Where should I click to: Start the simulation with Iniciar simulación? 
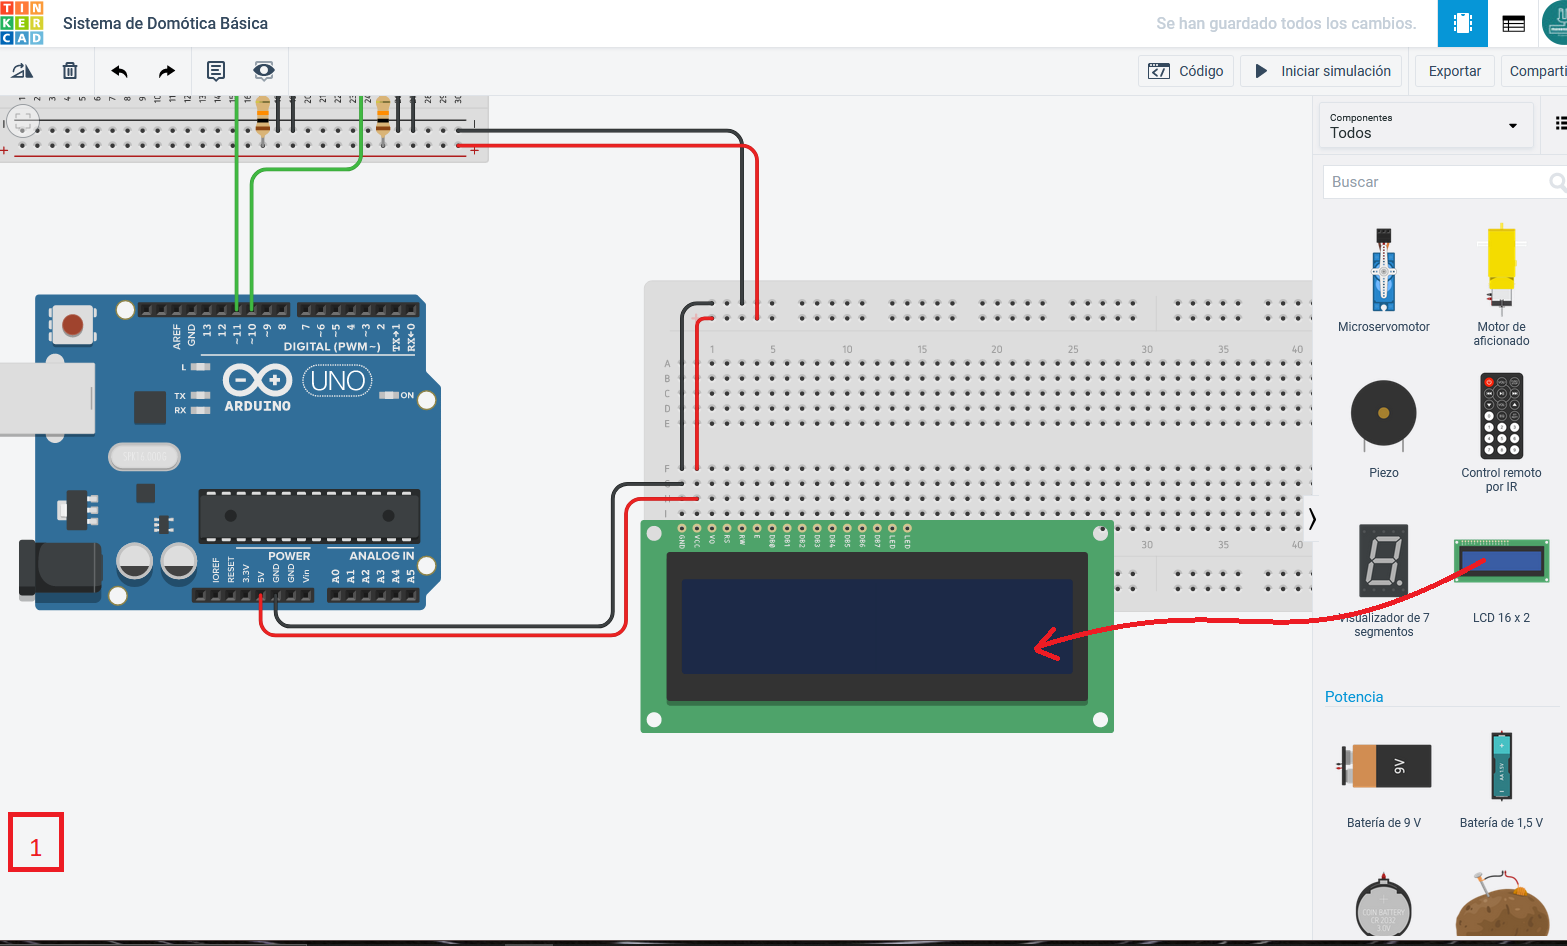pos(1321,71)
